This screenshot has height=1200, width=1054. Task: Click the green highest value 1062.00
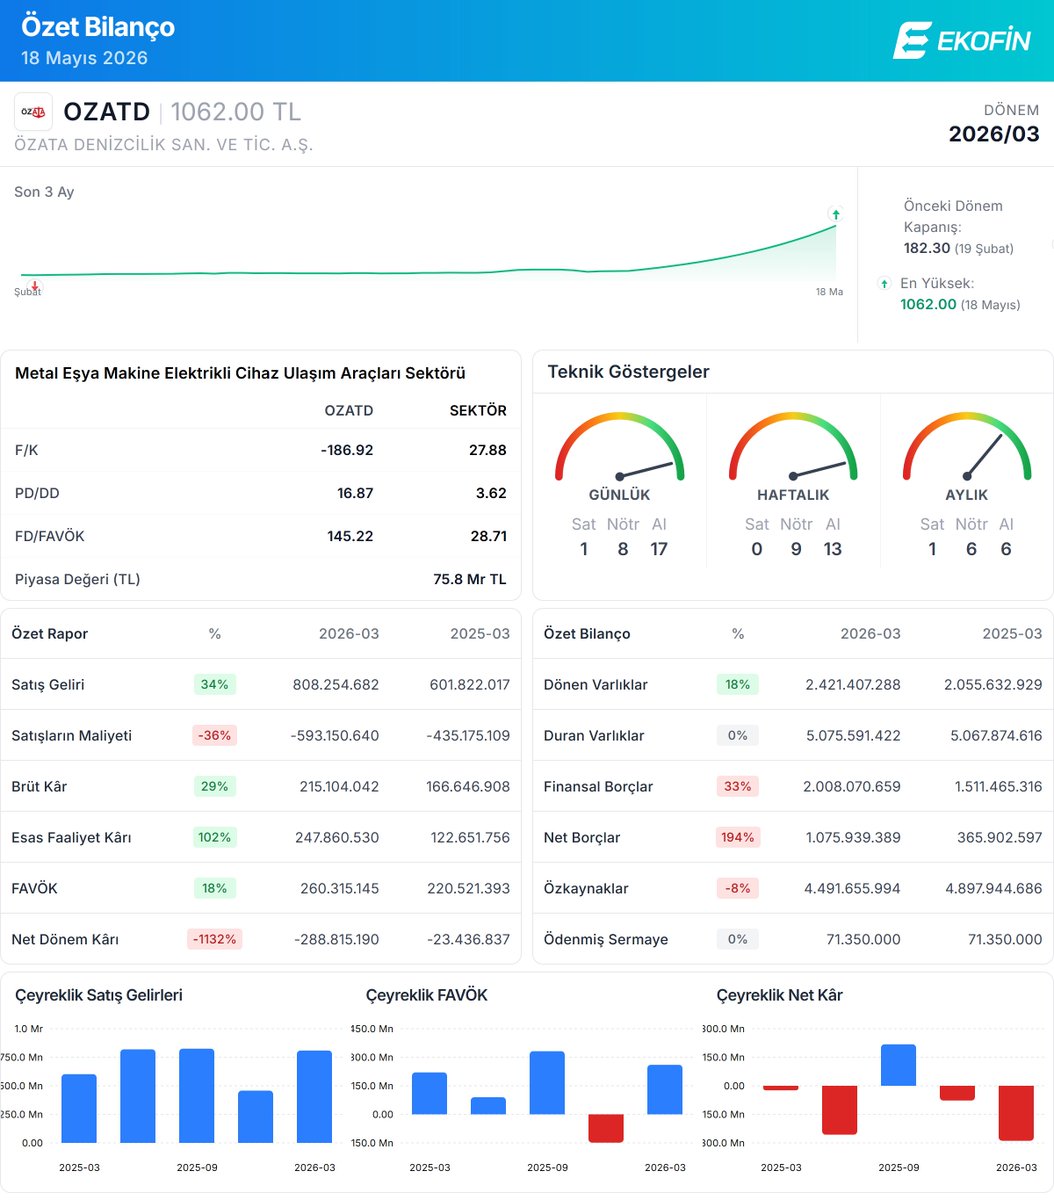(928, 304)
